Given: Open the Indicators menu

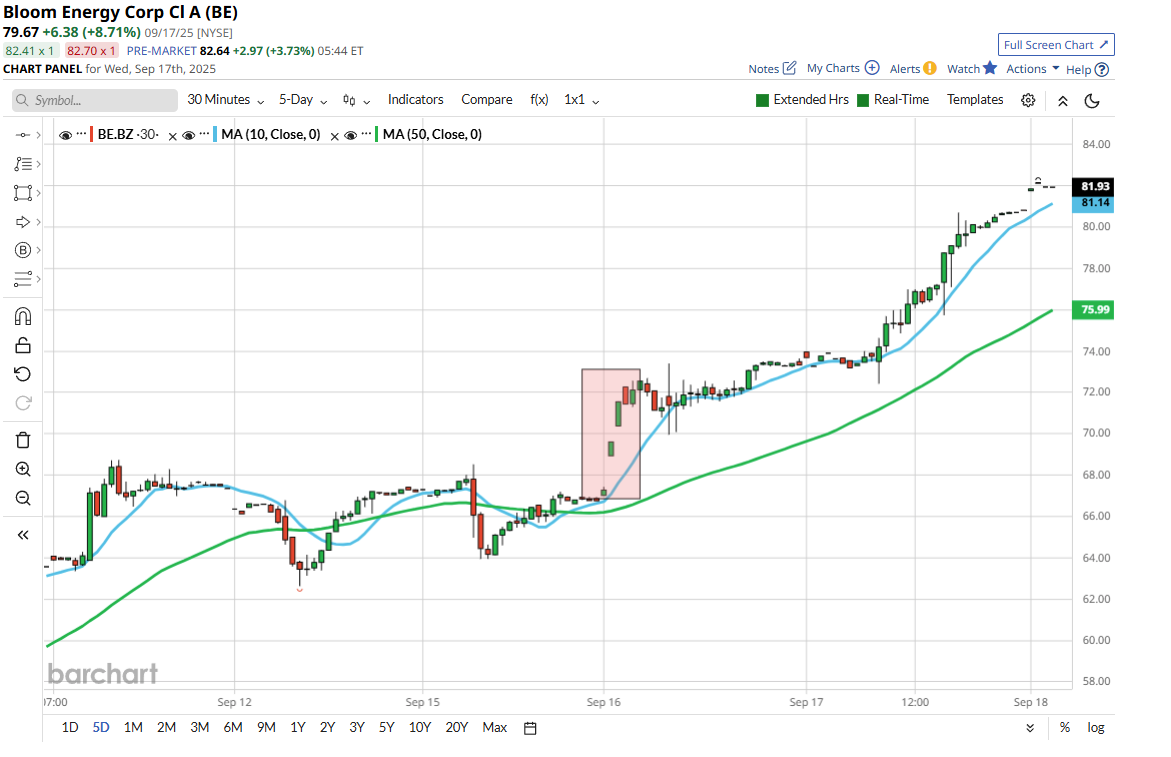Looking at the screenshot, I should pyautogui.click(x=415, y=99).
